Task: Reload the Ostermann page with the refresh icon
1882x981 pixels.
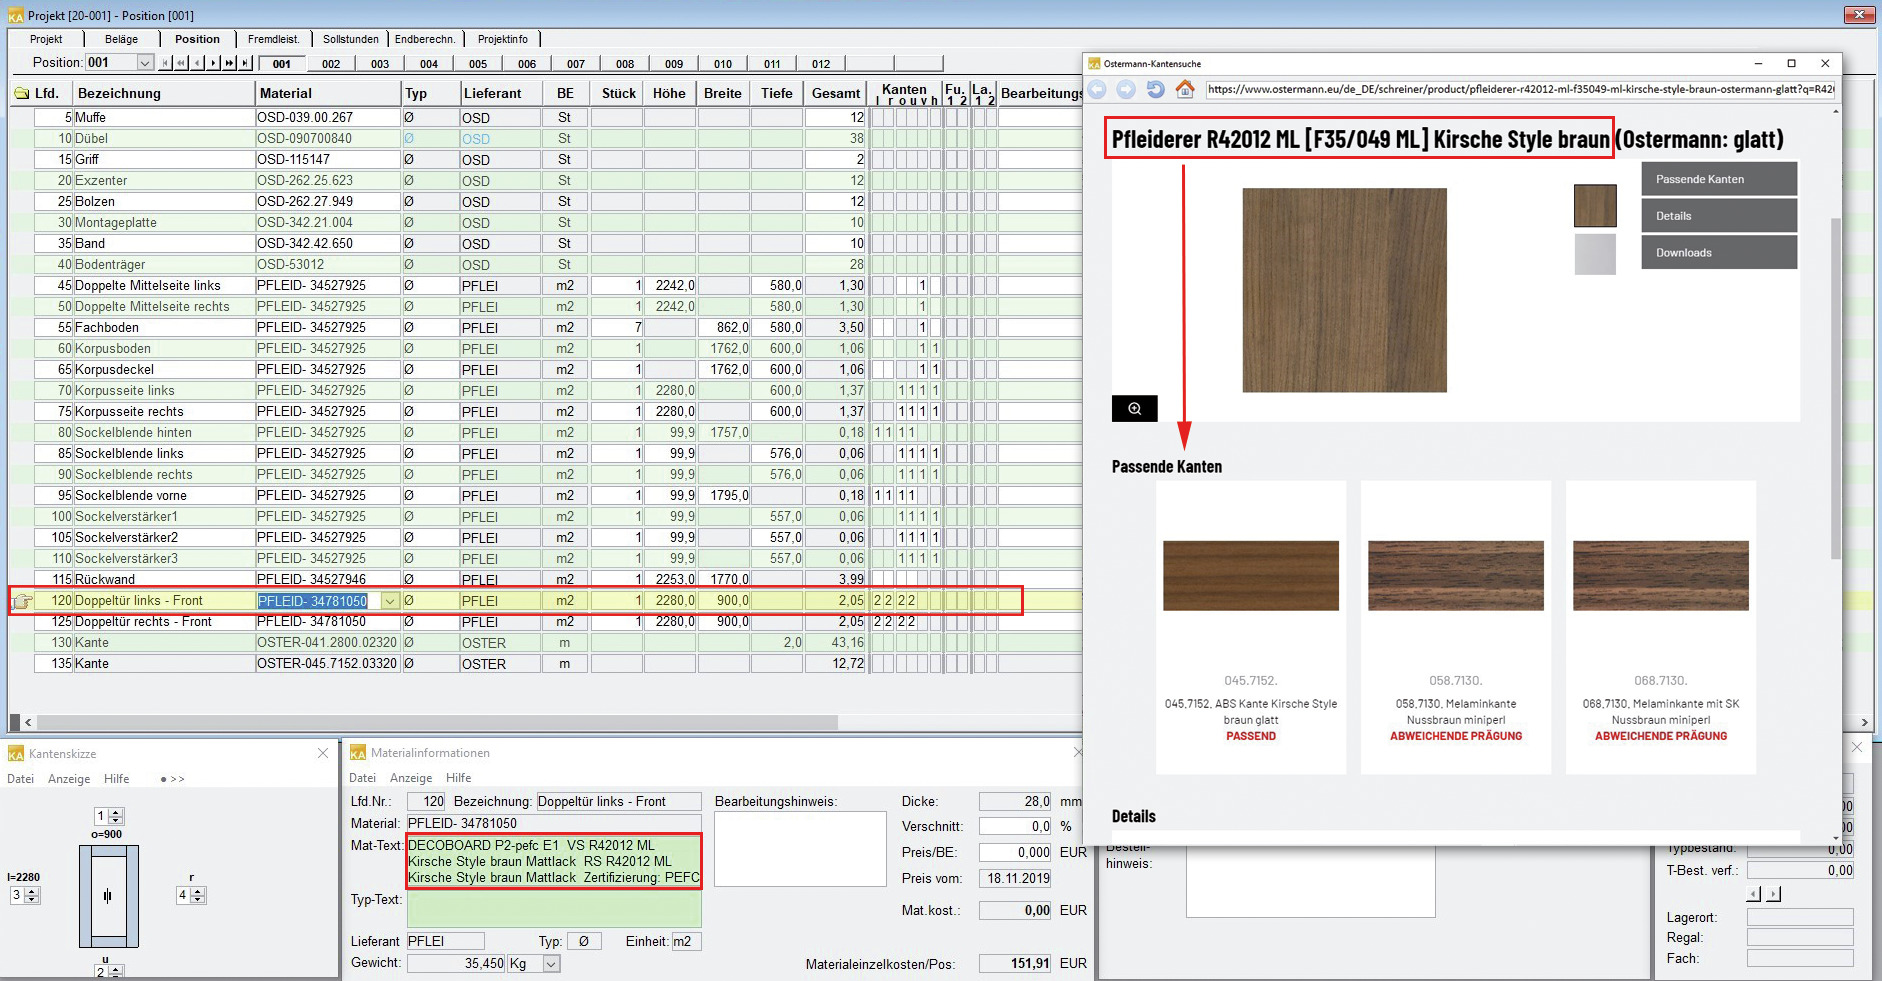Action: click(x=1155, y=89)
